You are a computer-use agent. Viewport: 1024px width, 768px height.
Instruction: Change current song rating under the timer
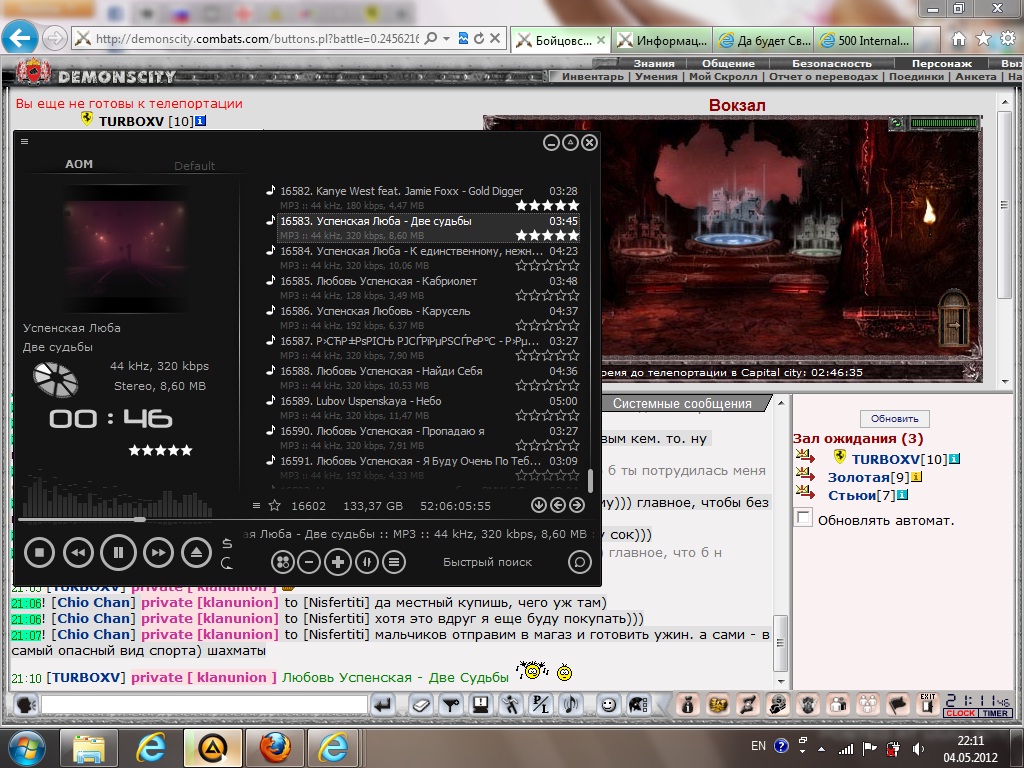[x=161, y=450]
